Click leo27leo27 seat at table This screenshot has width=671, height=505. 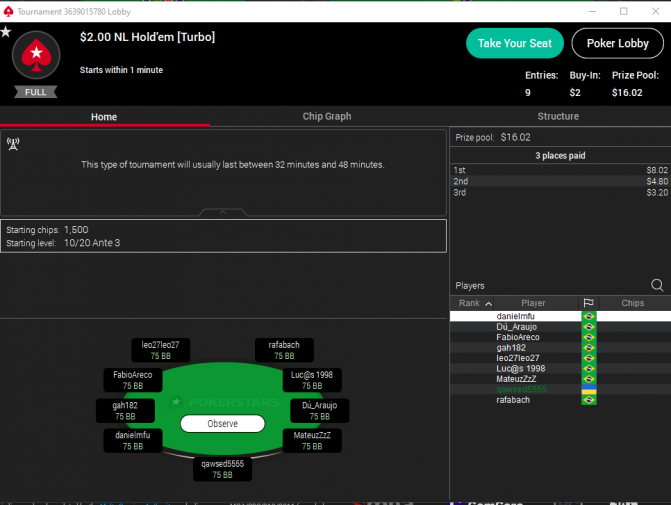pyautogui.click(x=160, y=350)
